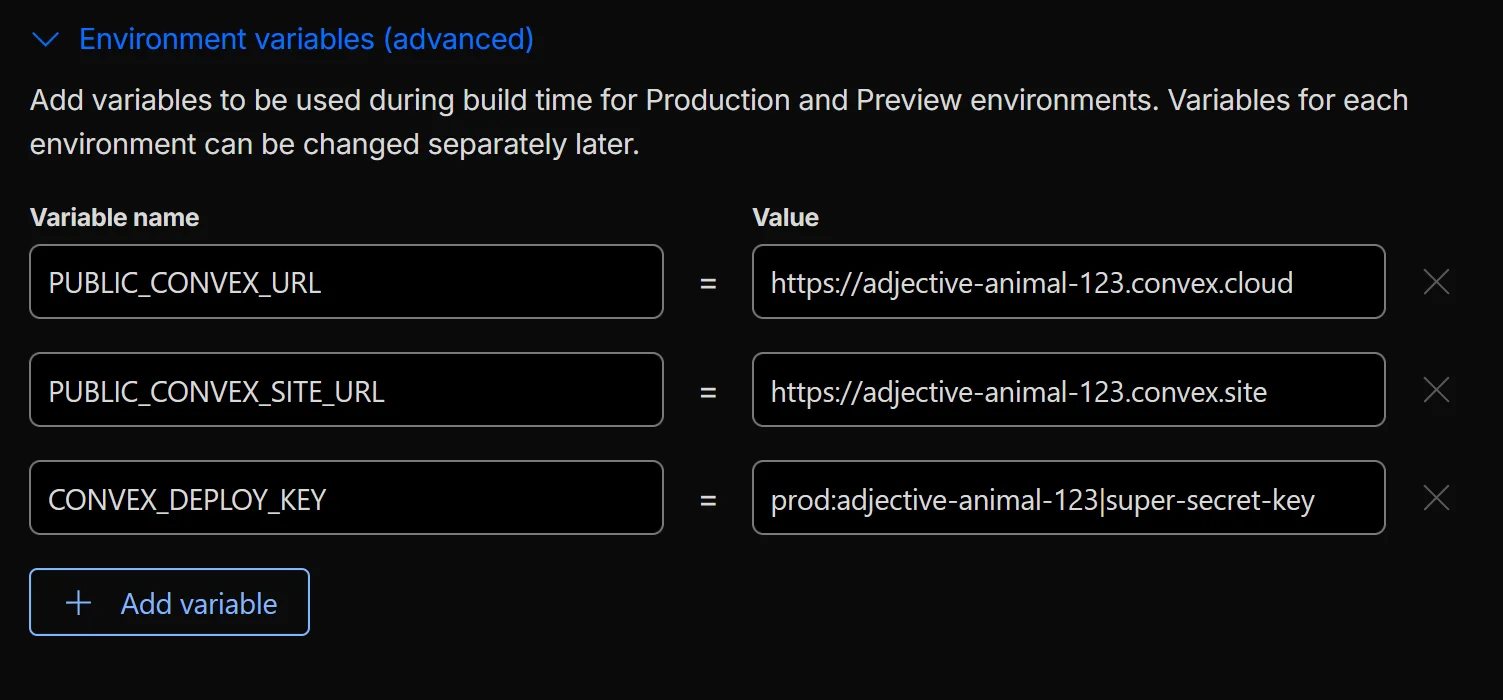
Task: Click the Environment variables (advanced) link text
Action: 306,38
